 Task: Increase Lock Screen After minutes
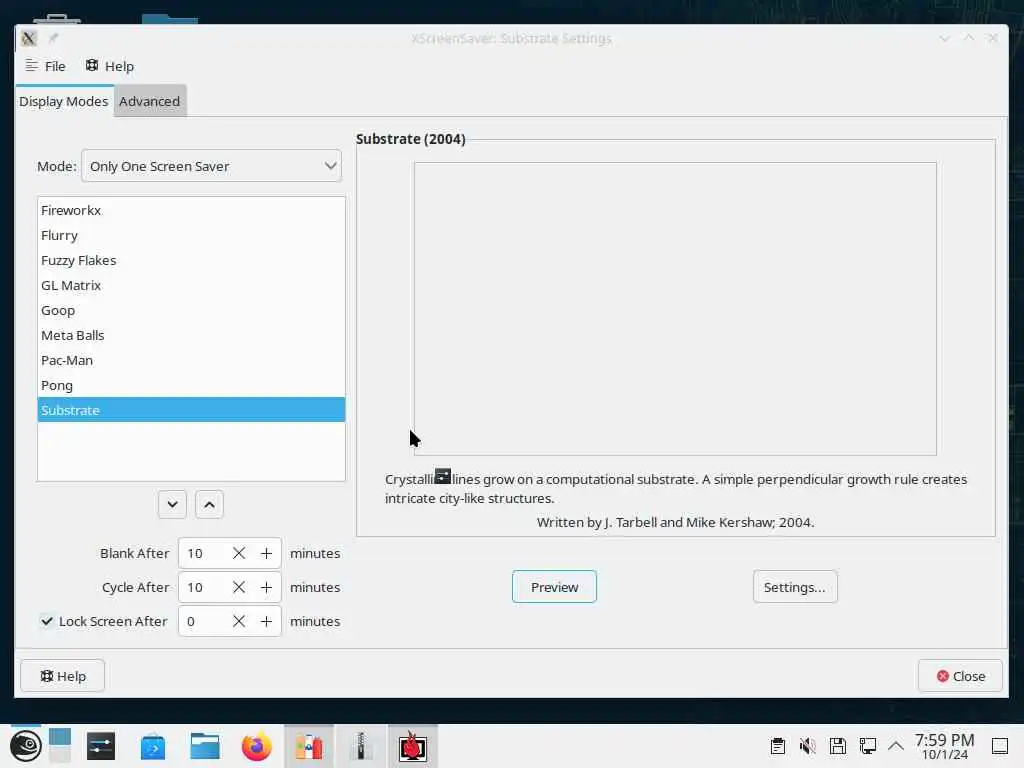coord(266,621)
